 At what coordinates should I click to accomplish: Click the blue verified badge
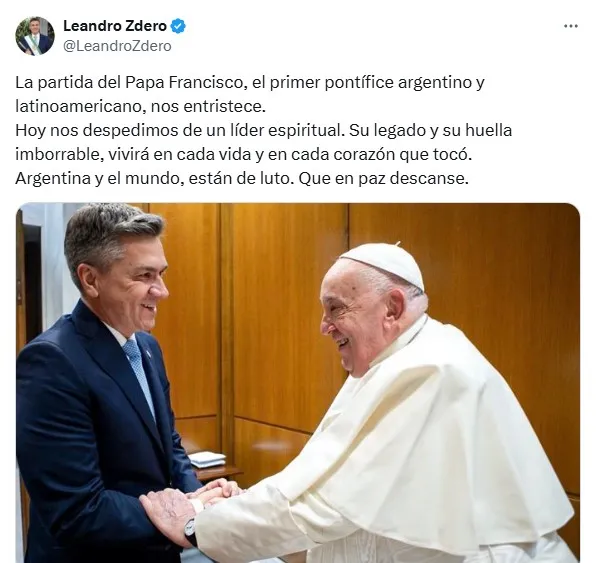tap(178, 26)
